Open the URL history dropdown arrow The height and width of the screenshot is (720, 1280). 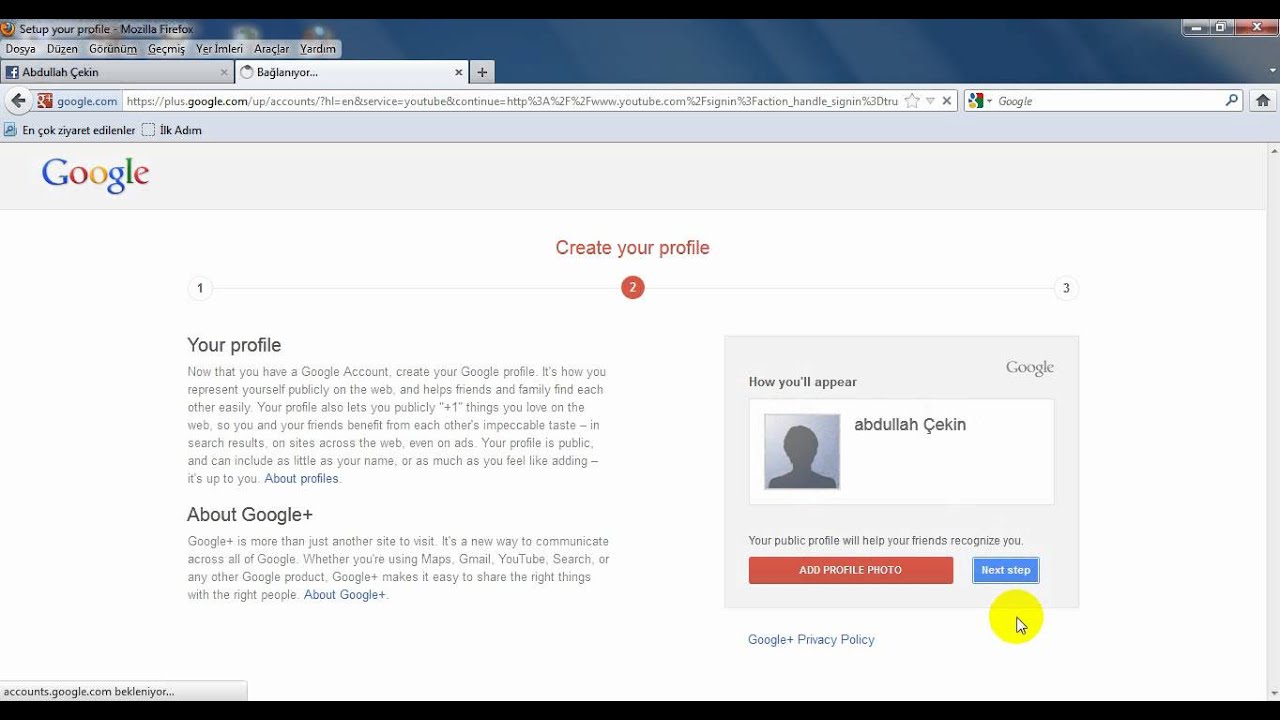pos(930,101)
